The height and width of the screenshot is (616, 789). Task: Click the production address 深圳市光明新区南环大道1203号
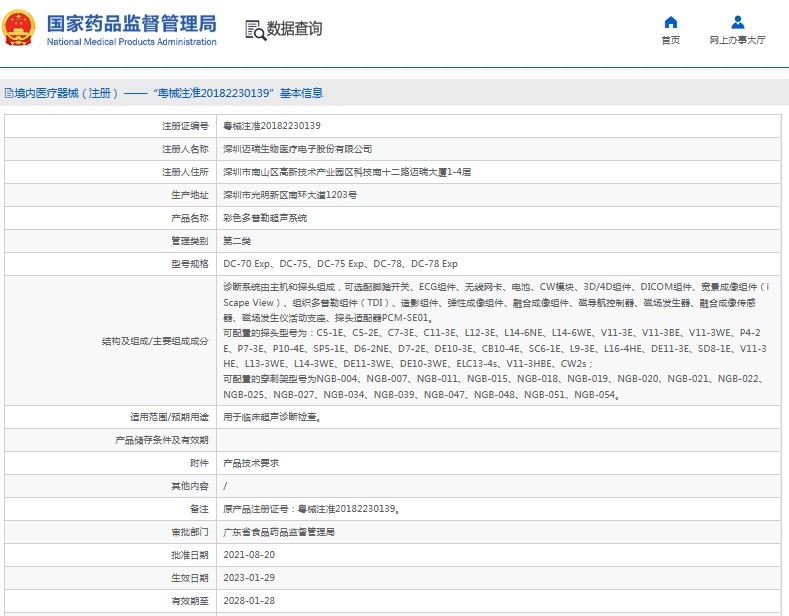tap(289, 195)
